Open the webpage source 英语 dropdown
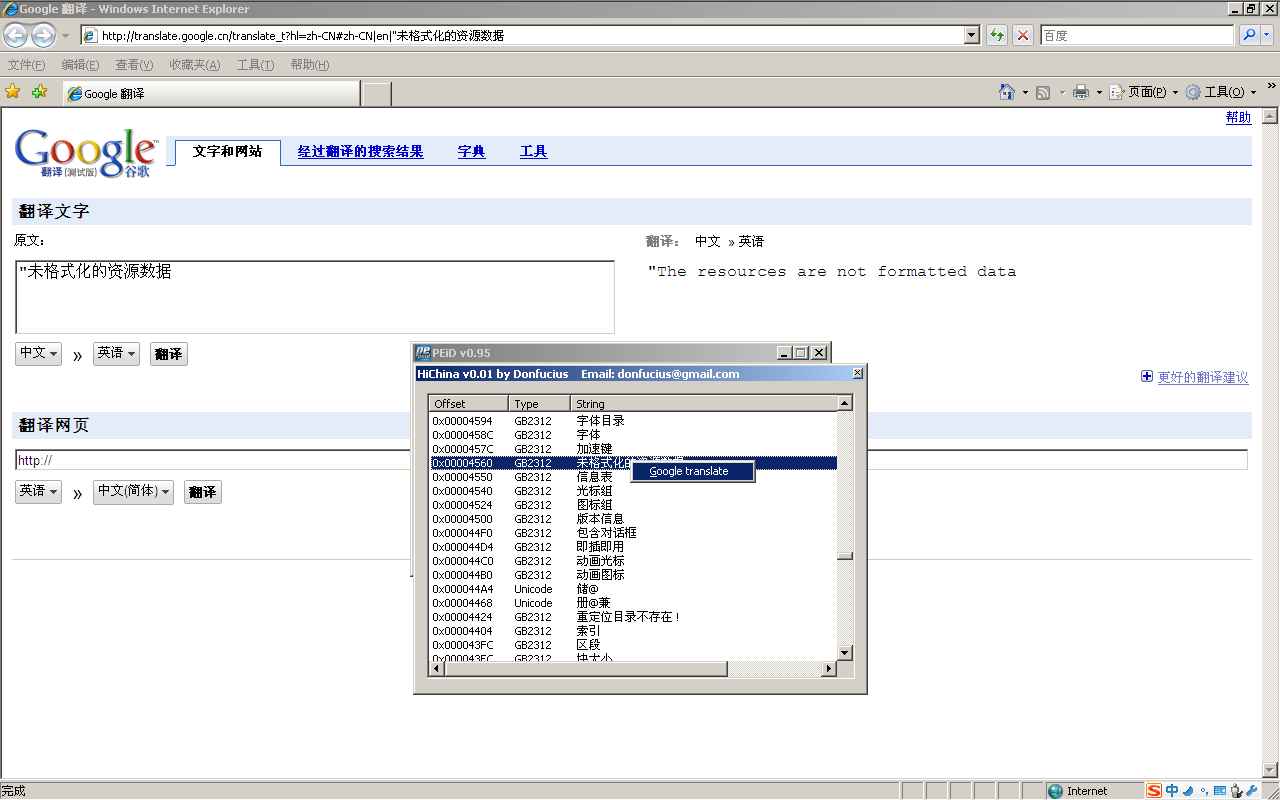 [38, 491]
